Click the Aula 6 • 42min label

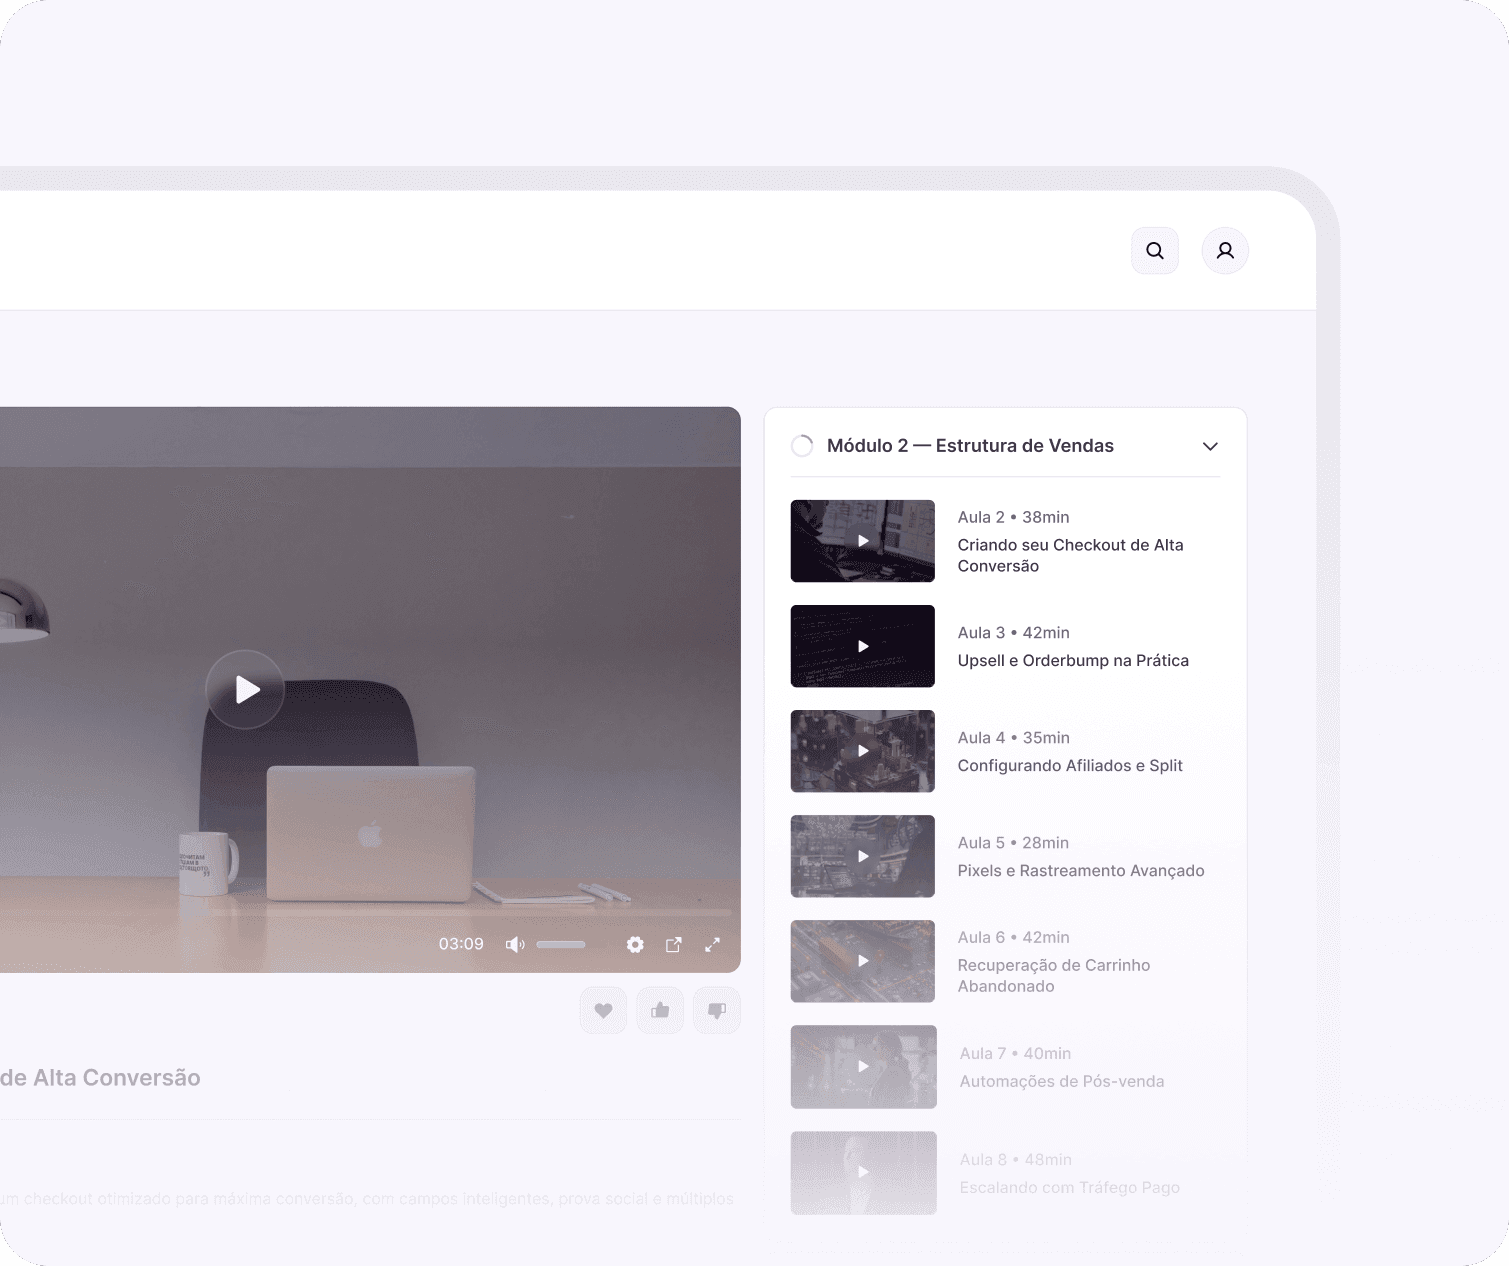point(1014,937)
